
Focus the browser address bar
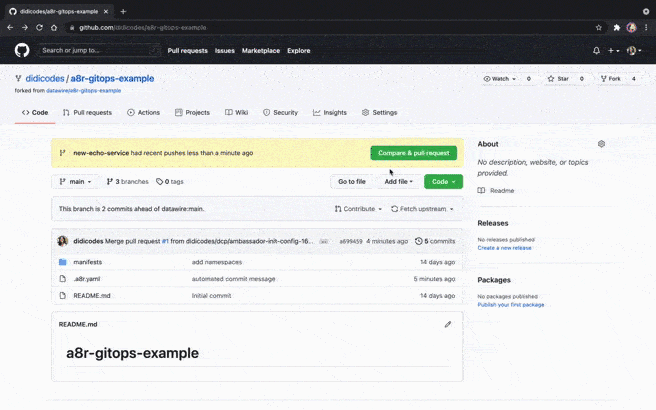[x=335, y=28]
